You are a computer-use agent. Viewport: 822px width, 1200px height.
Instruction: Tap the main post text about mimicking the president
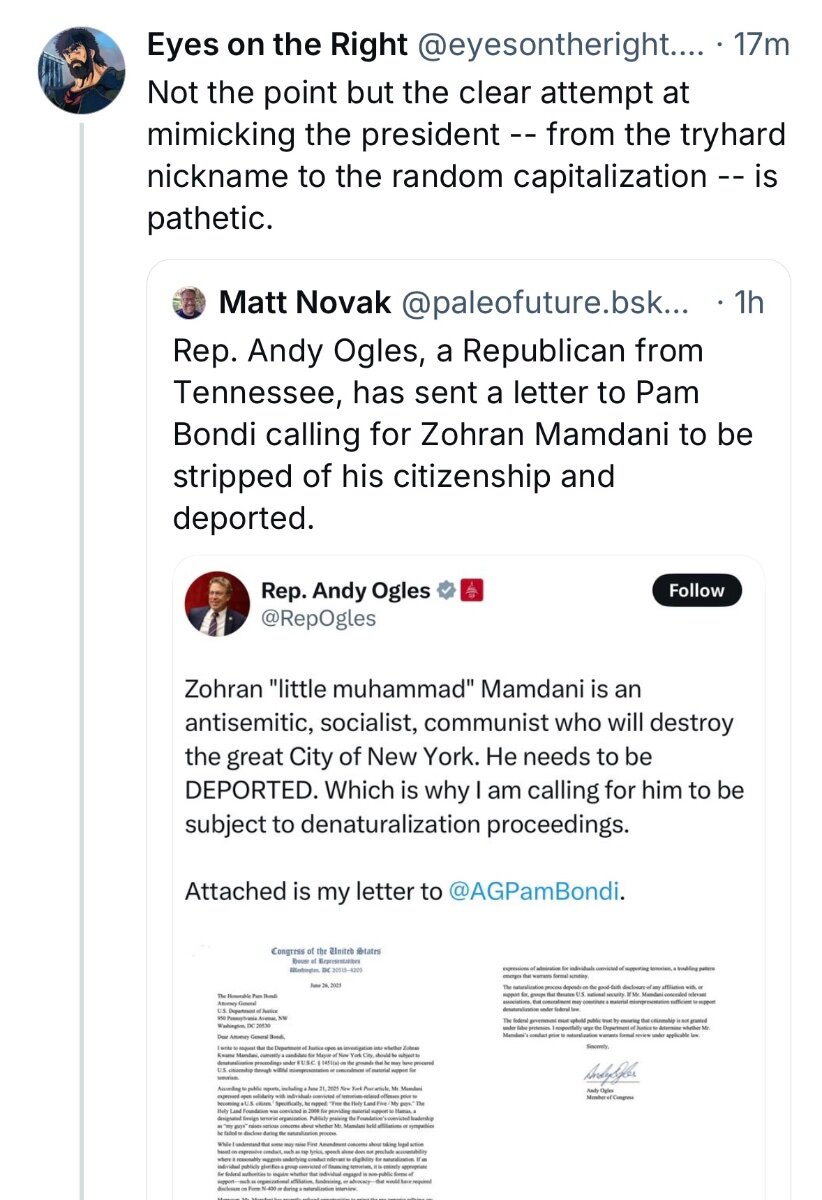(x=466, y=155)
